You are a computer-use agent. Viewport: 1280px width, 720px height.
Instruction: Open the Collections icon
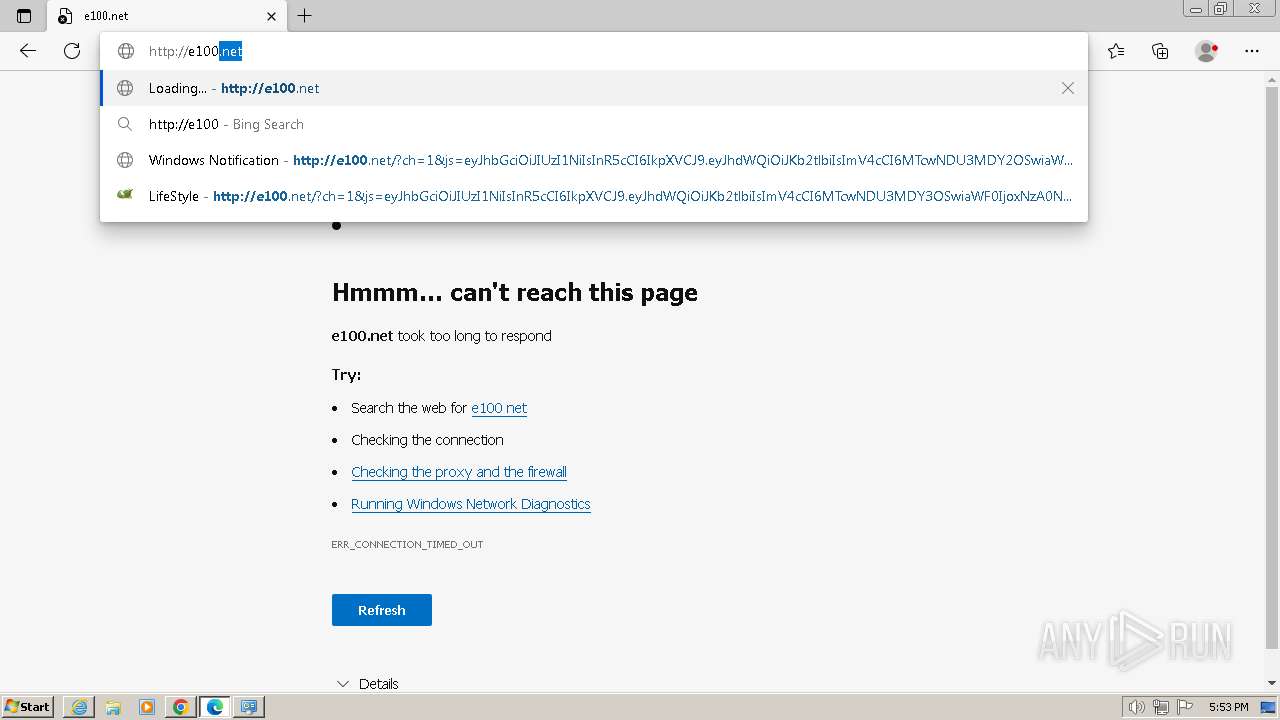point(1160,51)
